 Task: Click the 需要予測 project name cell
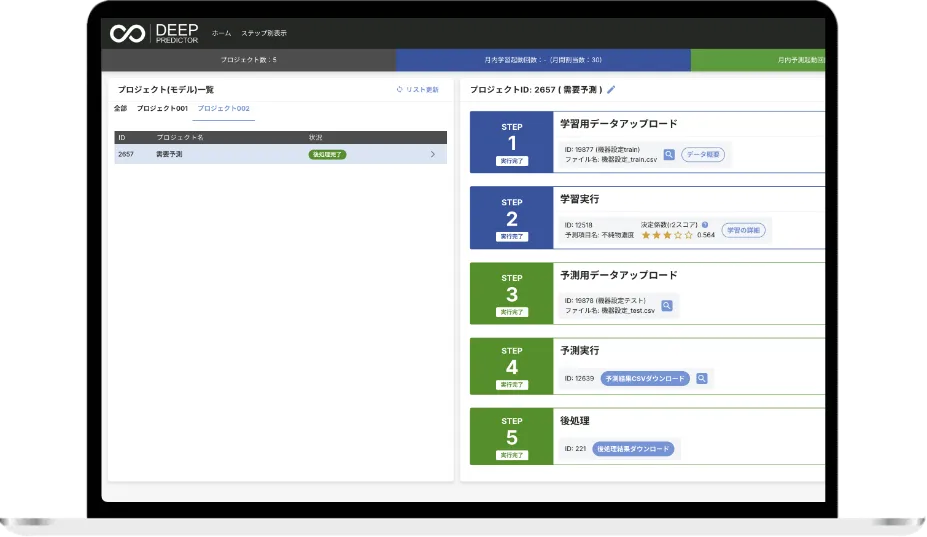[169, 154]
